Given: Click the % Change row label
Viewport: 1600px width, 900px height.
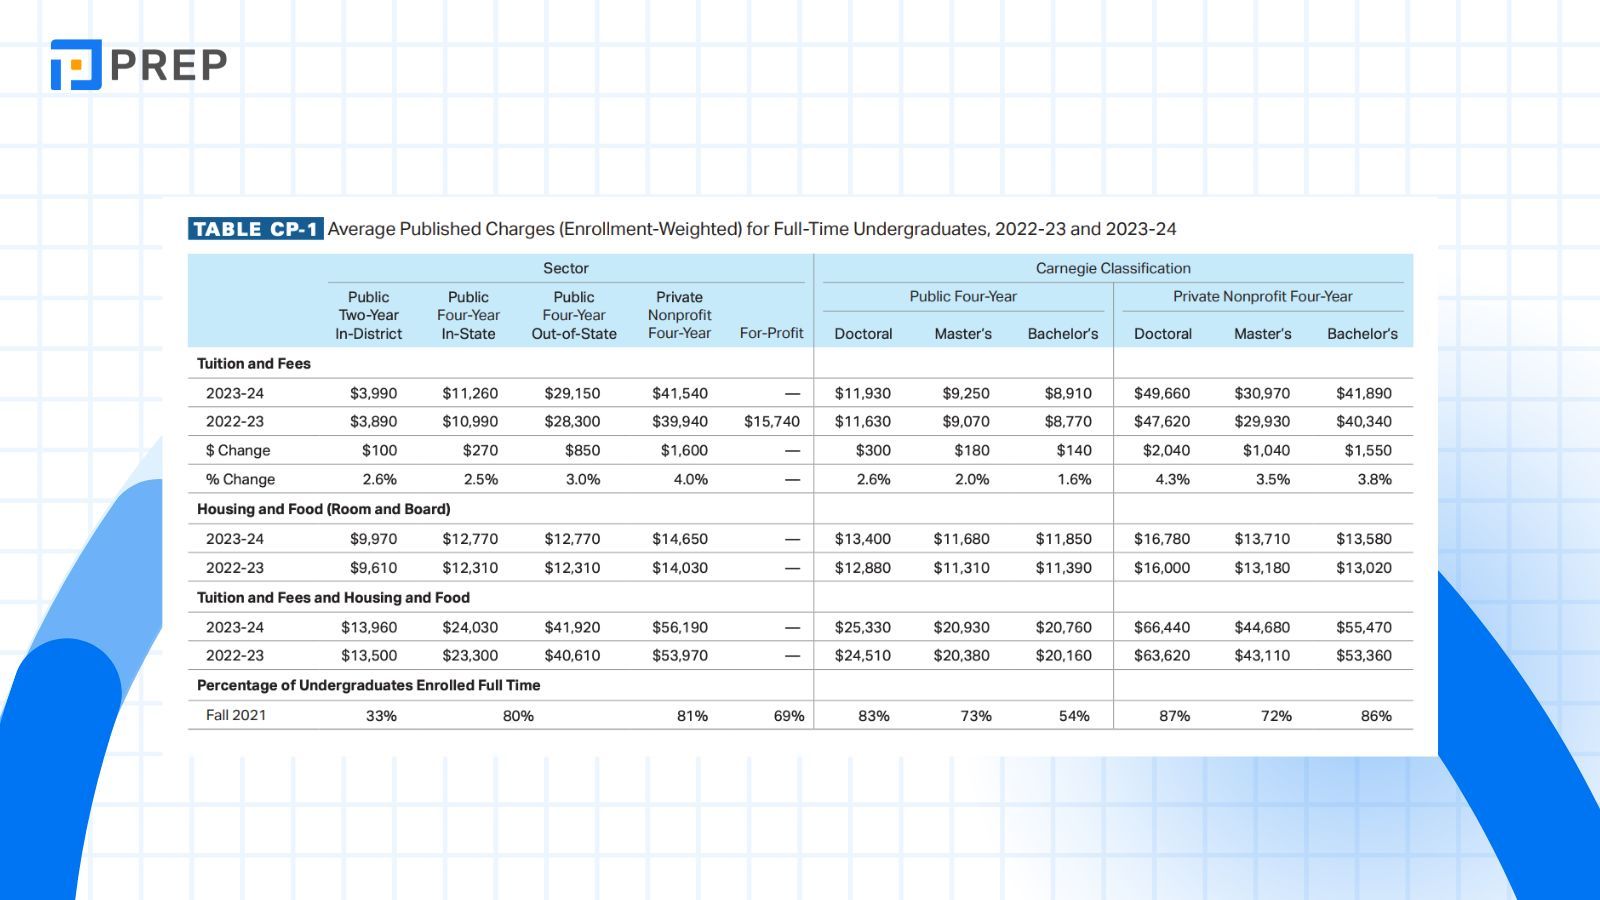Looking at the screenshot, I should [240, 479].
